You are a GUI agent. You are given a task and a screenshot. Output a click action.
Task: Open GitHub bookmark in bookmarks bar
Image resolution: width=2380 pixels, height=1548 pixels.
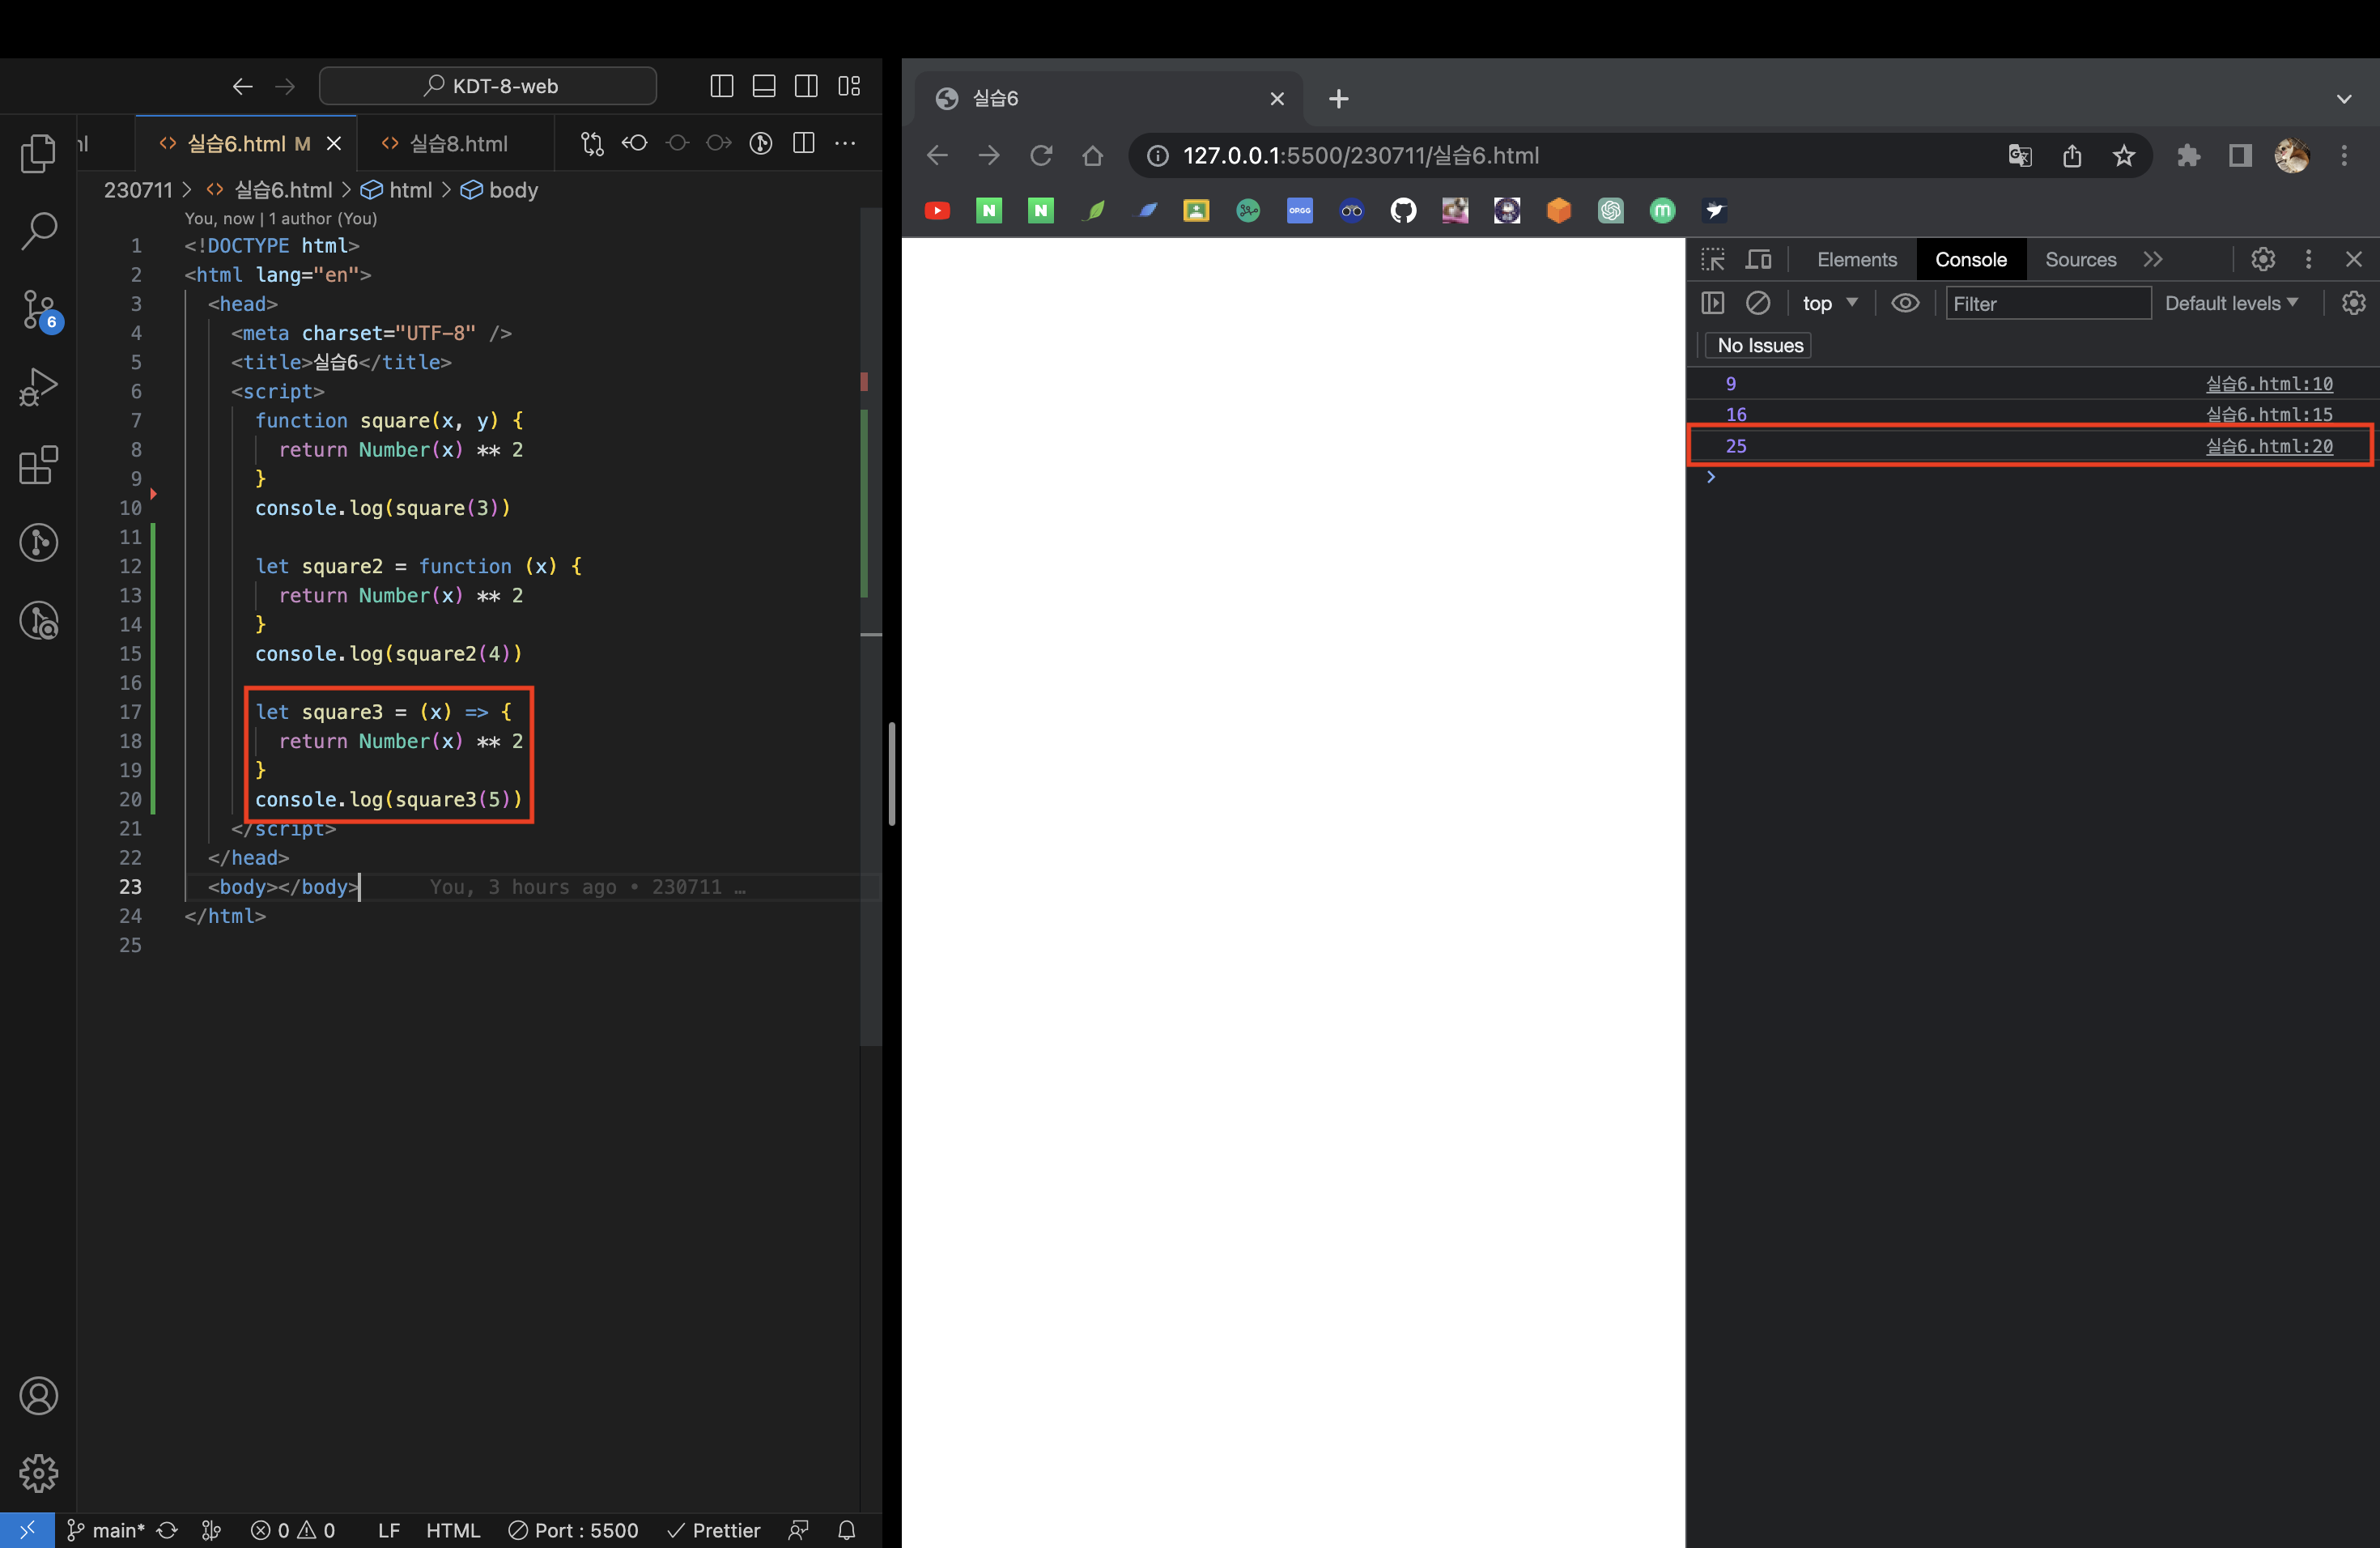pos(1404,210)
